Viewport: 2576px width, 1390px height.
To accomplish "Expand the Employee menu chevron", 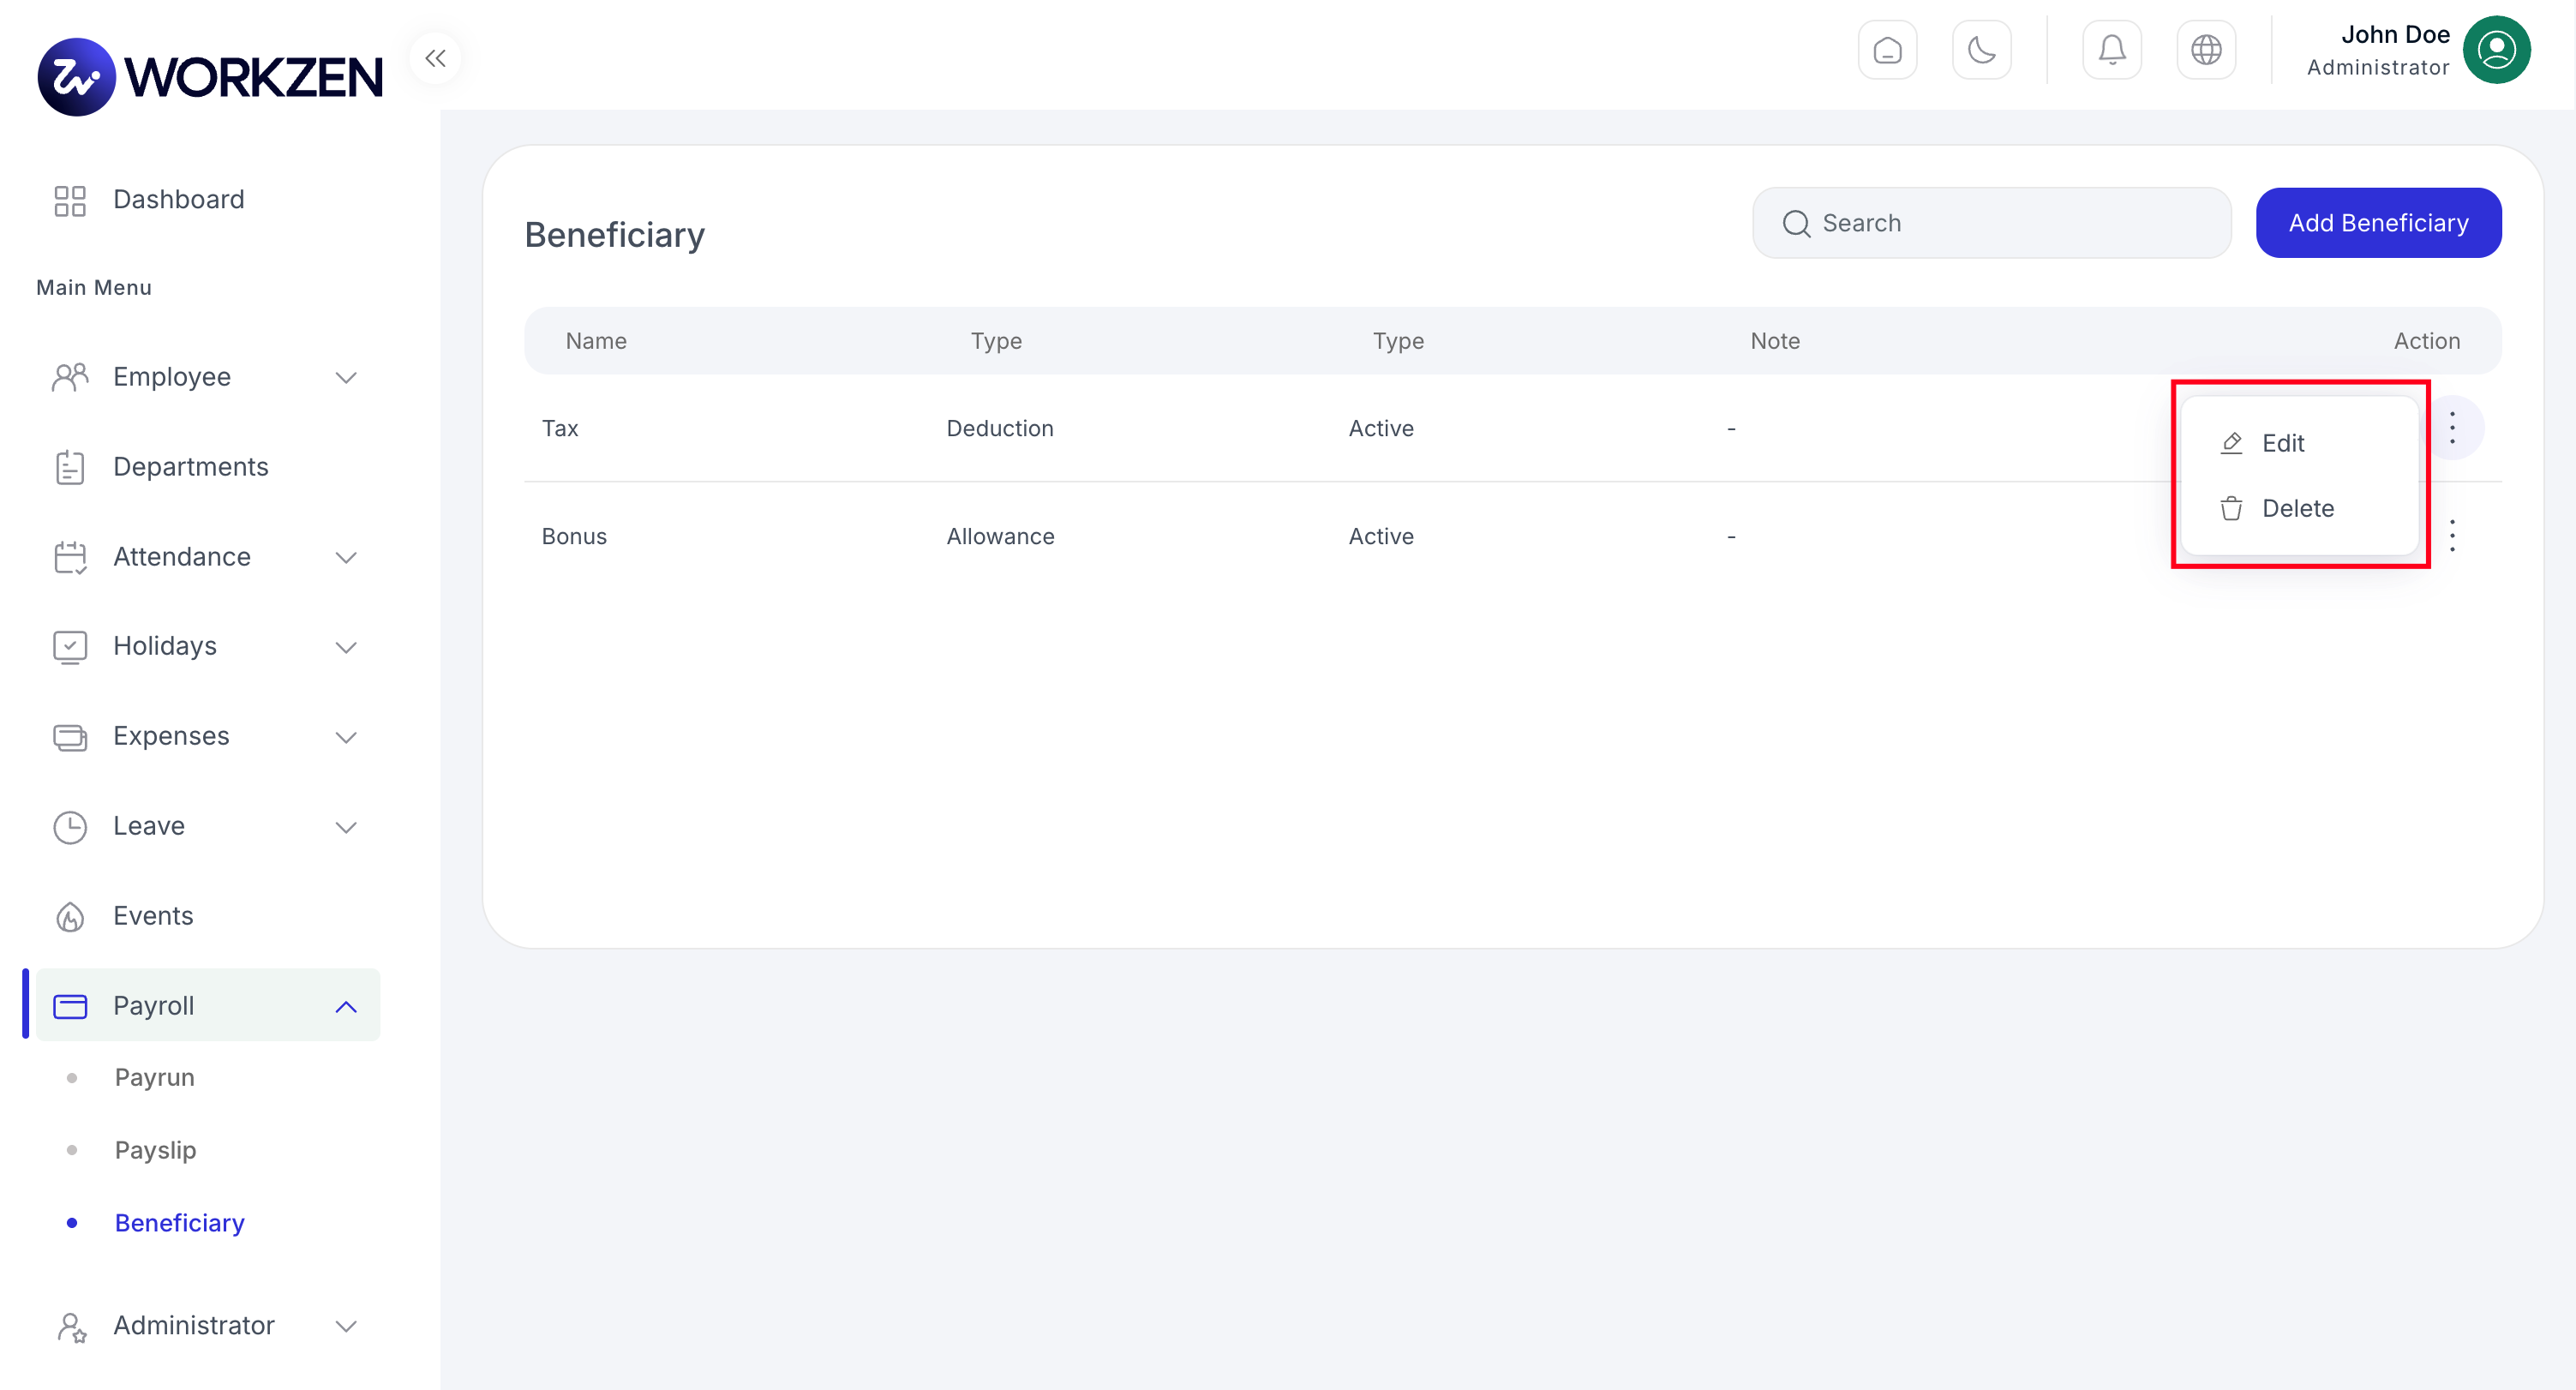I will coord(346,378).
